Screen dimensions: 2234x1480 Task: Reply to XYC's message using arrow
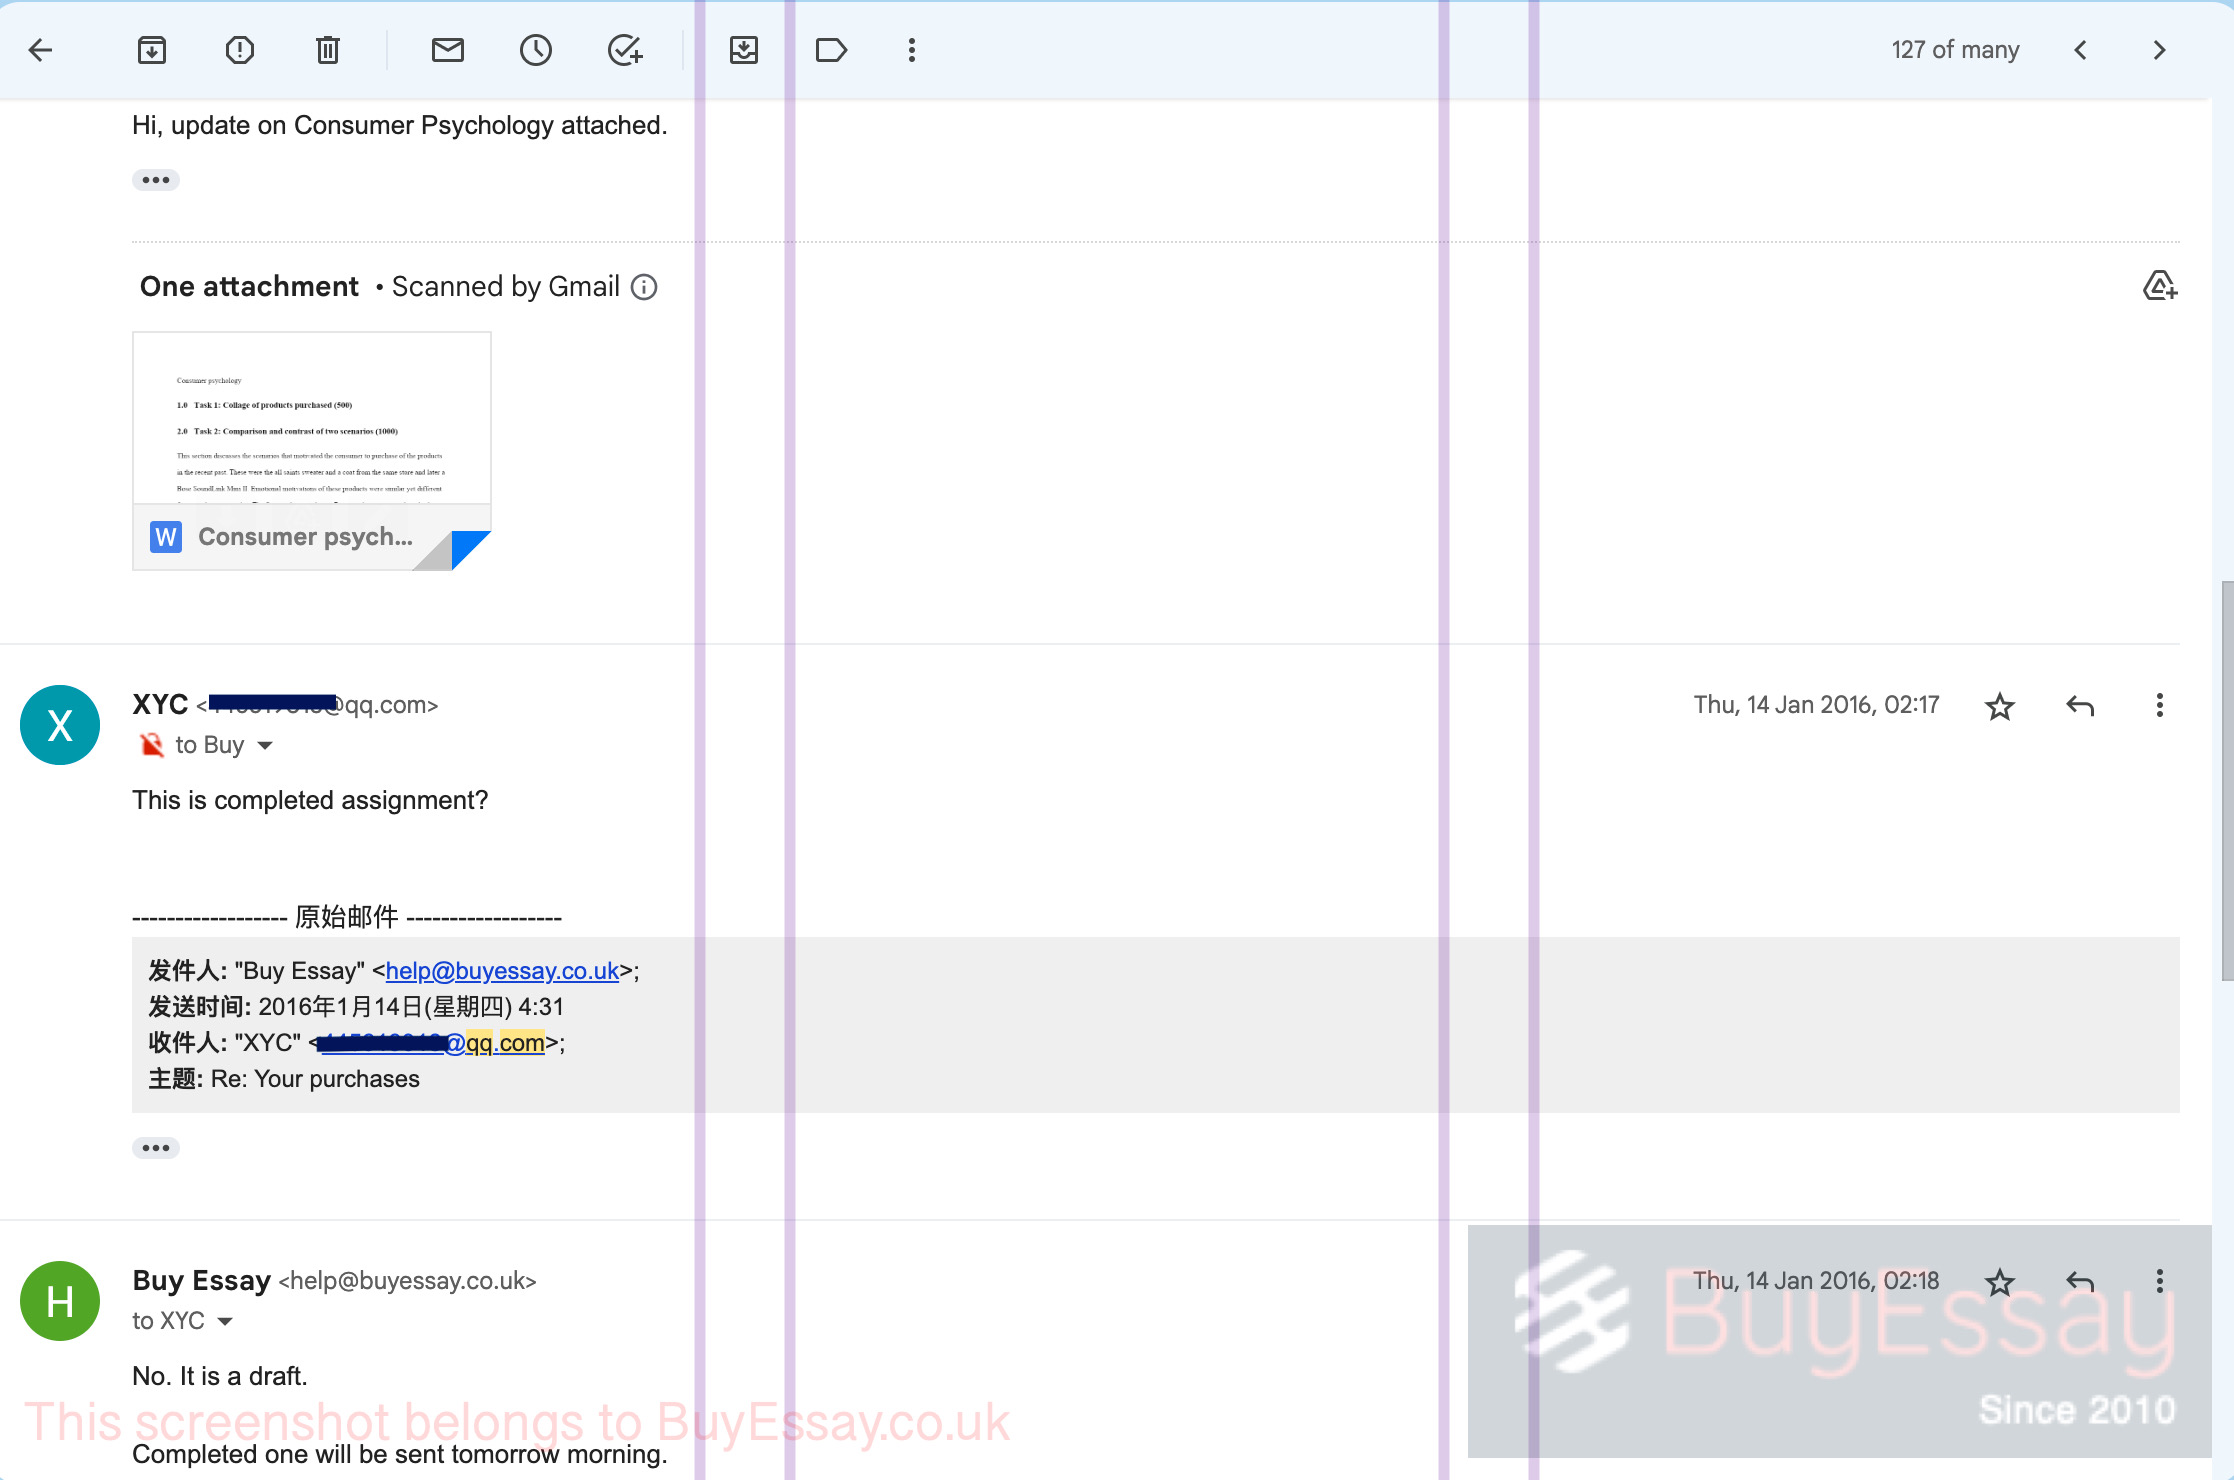(2080, 706)
